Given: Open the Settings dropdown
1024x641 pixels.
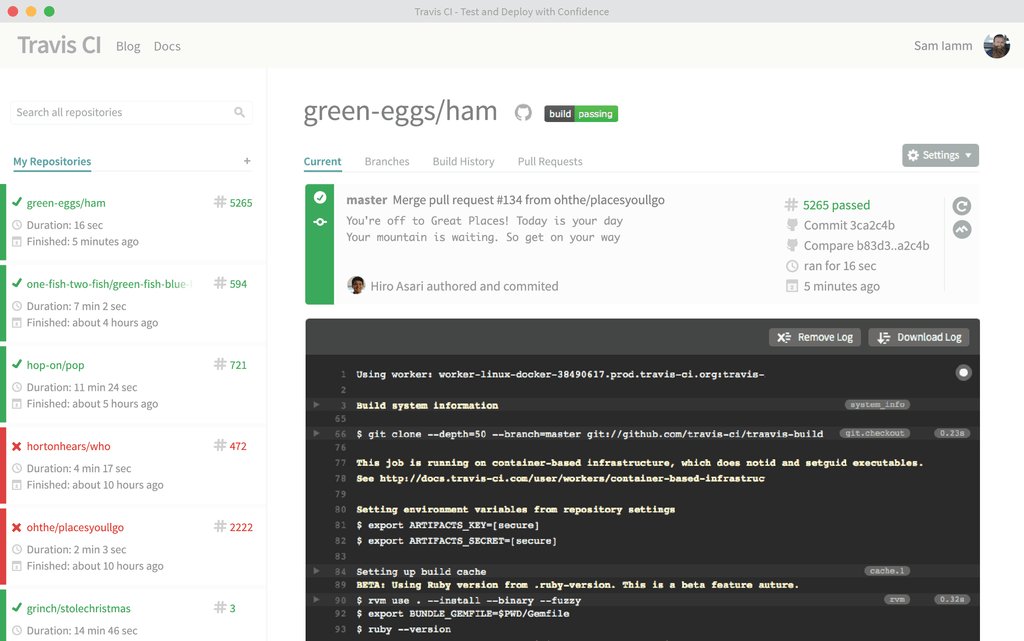Looking at the screenshot, I should (x=940, y=155).
